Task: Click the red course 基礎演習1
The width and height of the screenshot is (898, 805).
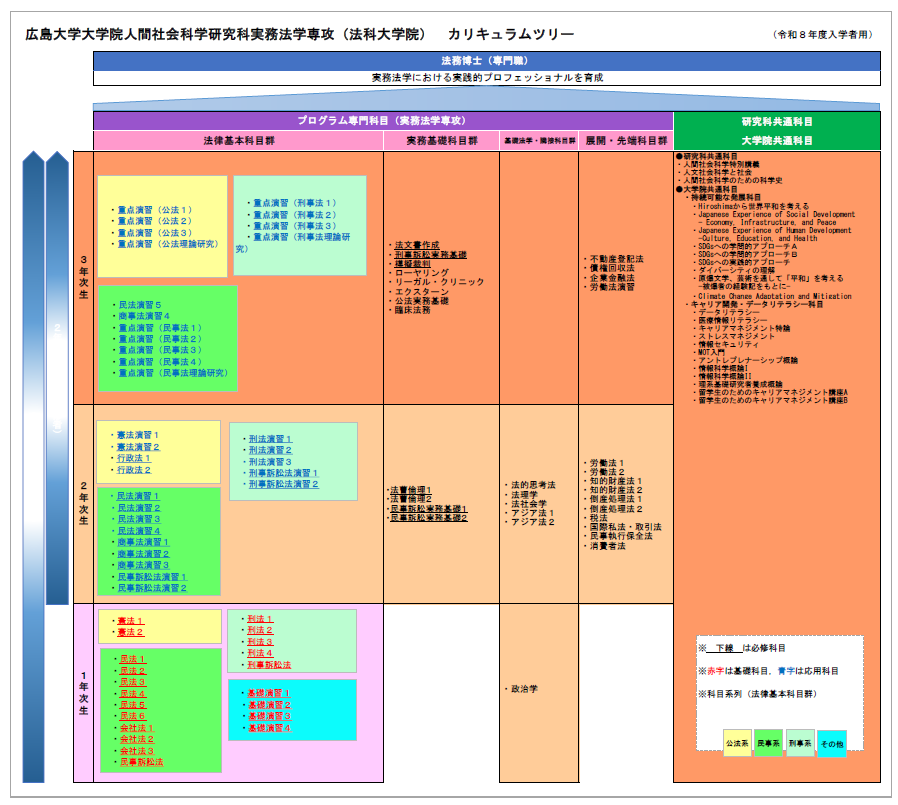Action: (269, 693)
